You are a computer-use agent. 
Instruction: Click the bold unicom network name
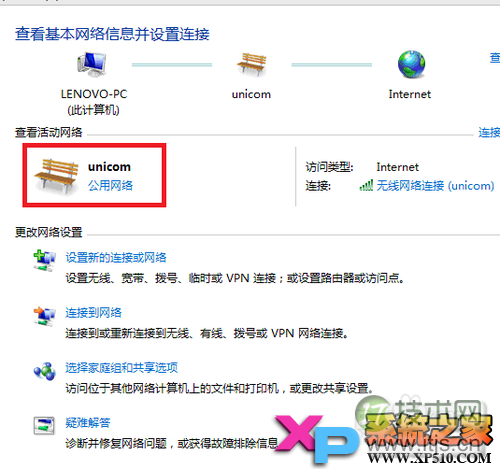tap(109, 167)
